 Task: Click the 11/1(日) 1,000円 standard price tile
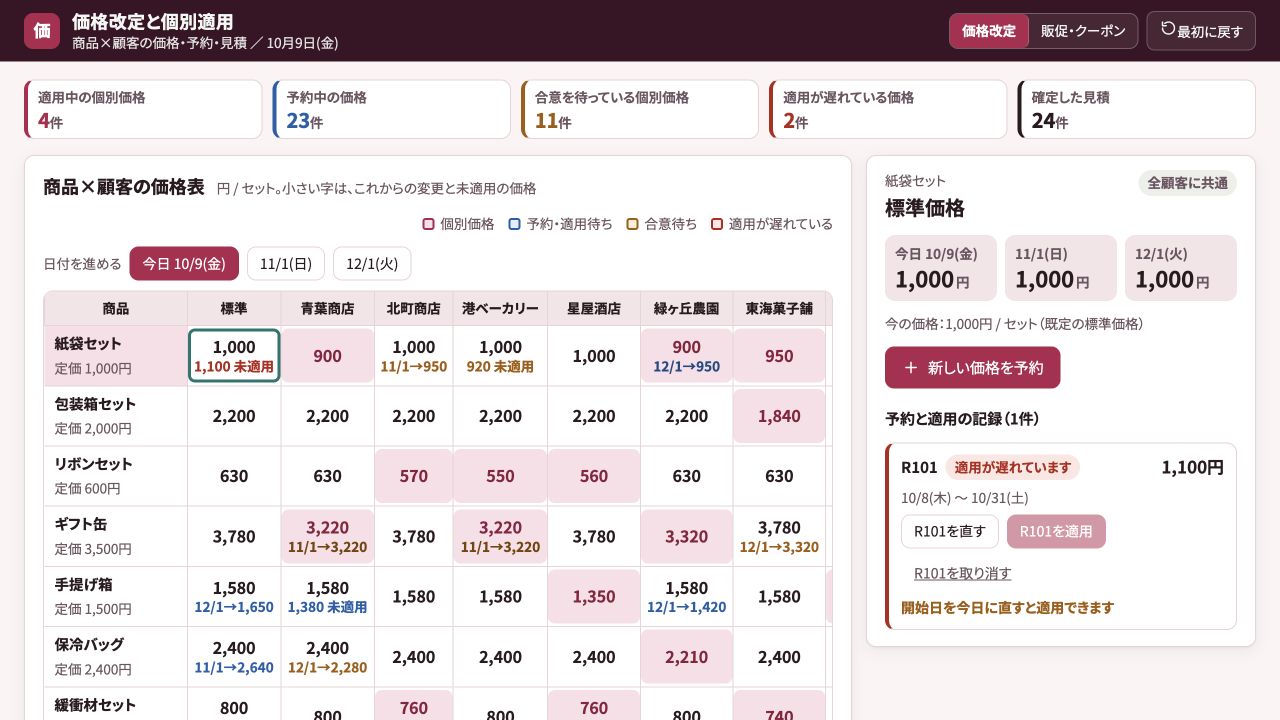coord(1060,268)
